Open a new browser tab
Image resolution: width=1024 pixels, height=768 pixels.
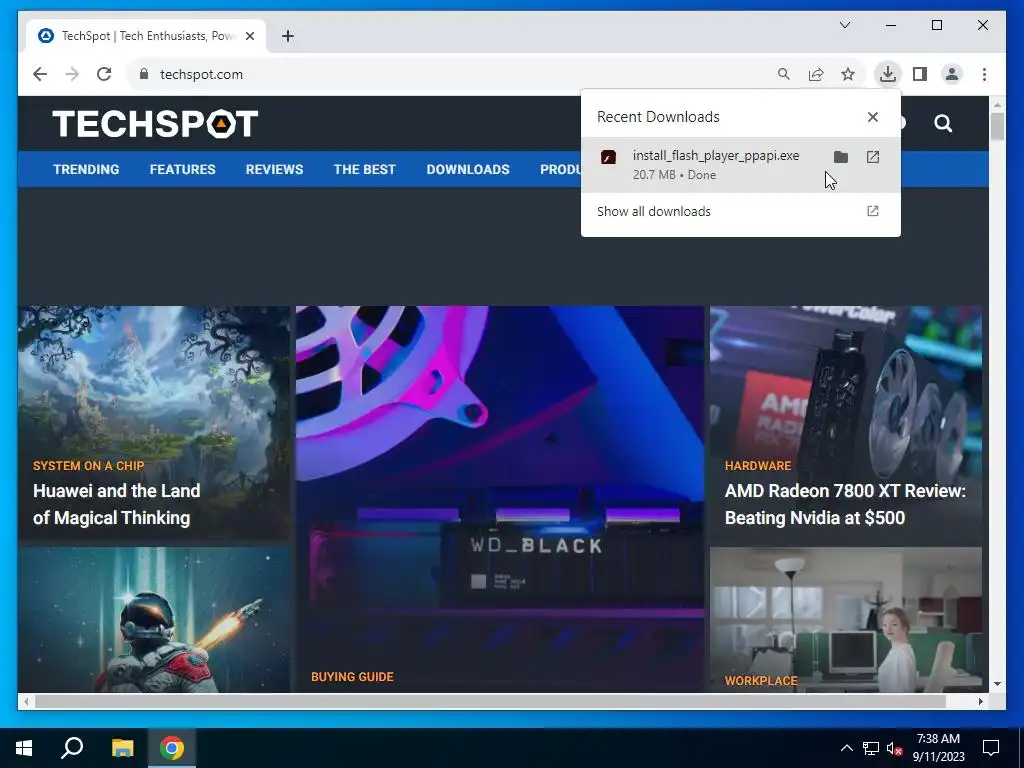[287, 36]
